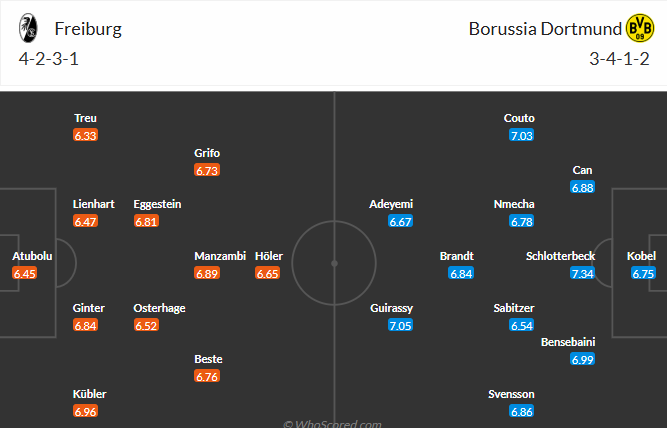Click Kobel's 6.75 rating badge
Image resolution: width=667 pixels, height=428 pixels.
[x=643, y=273]
